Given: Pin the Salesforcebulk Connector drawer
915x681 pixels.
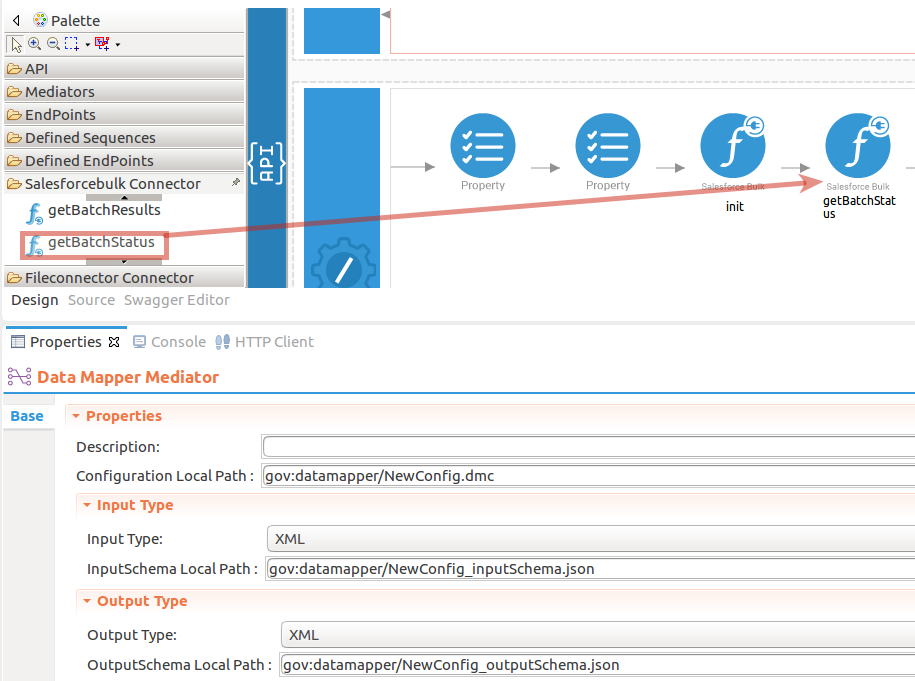Looking at the screenshot, I should tap(236, 183).
